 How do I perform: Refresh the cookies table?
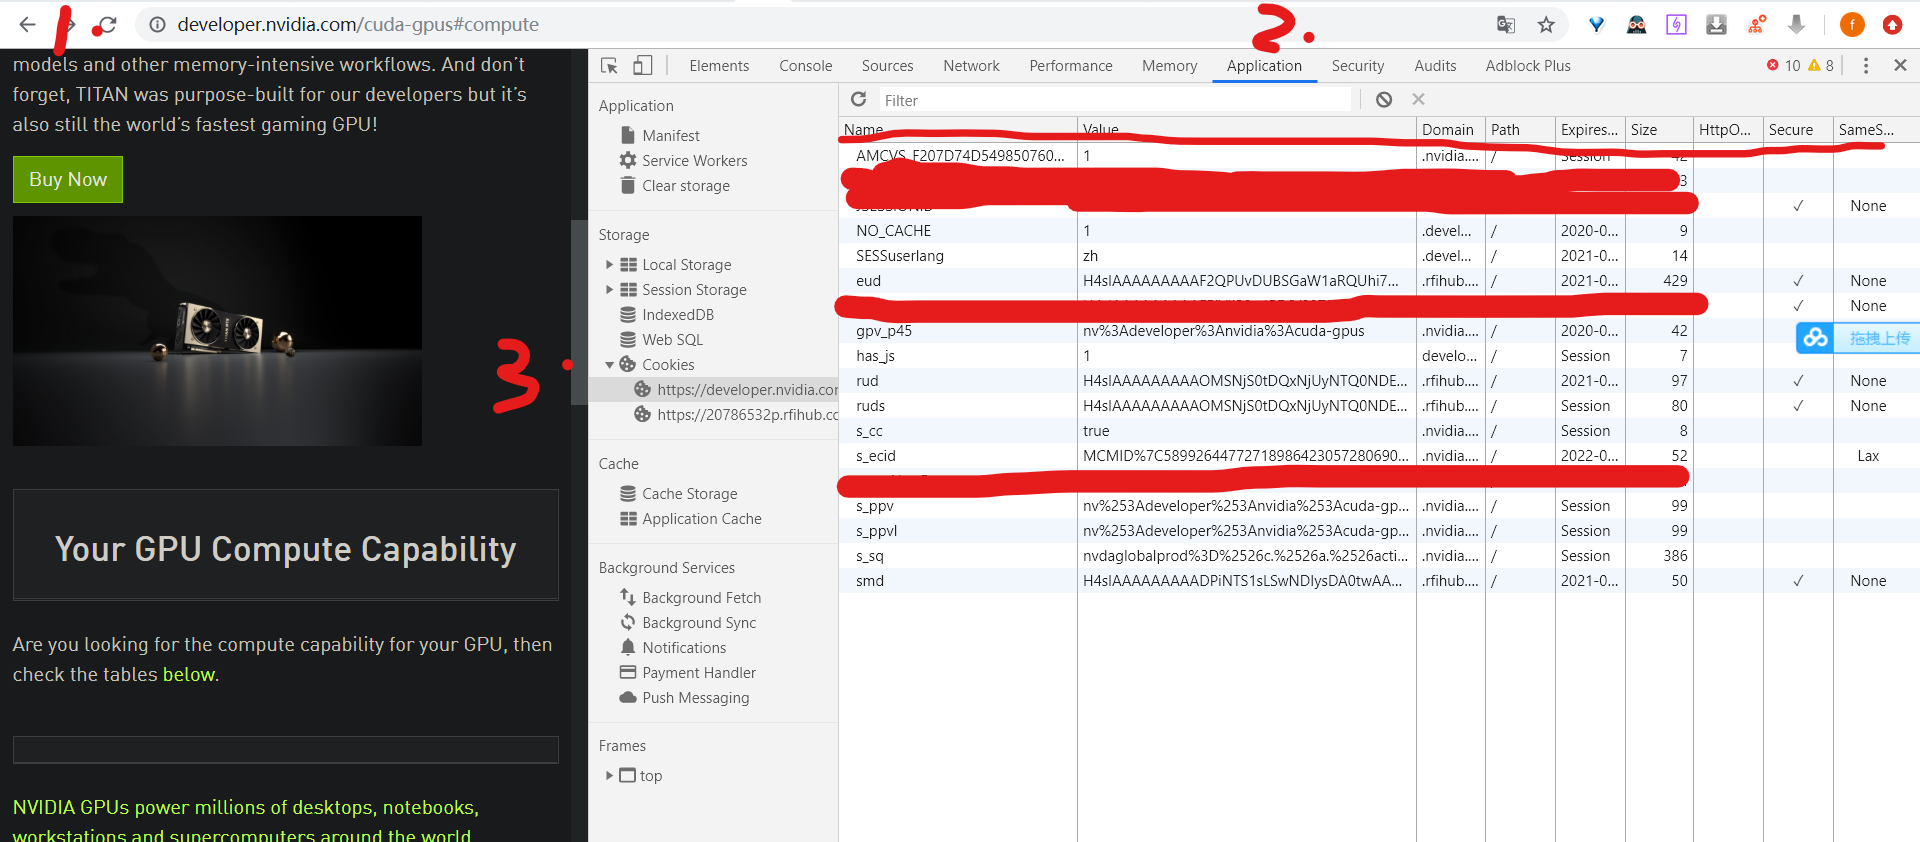[x=858, y=99]
